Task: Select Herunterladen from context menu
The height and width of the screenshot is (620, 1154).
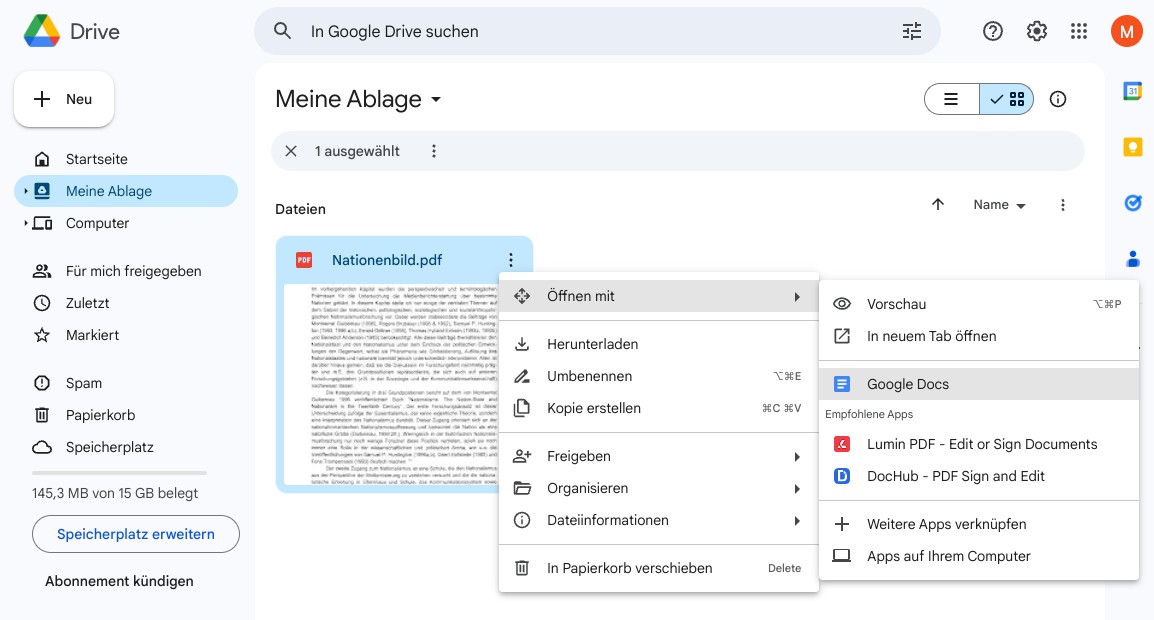Action: (x=659, y=344)
